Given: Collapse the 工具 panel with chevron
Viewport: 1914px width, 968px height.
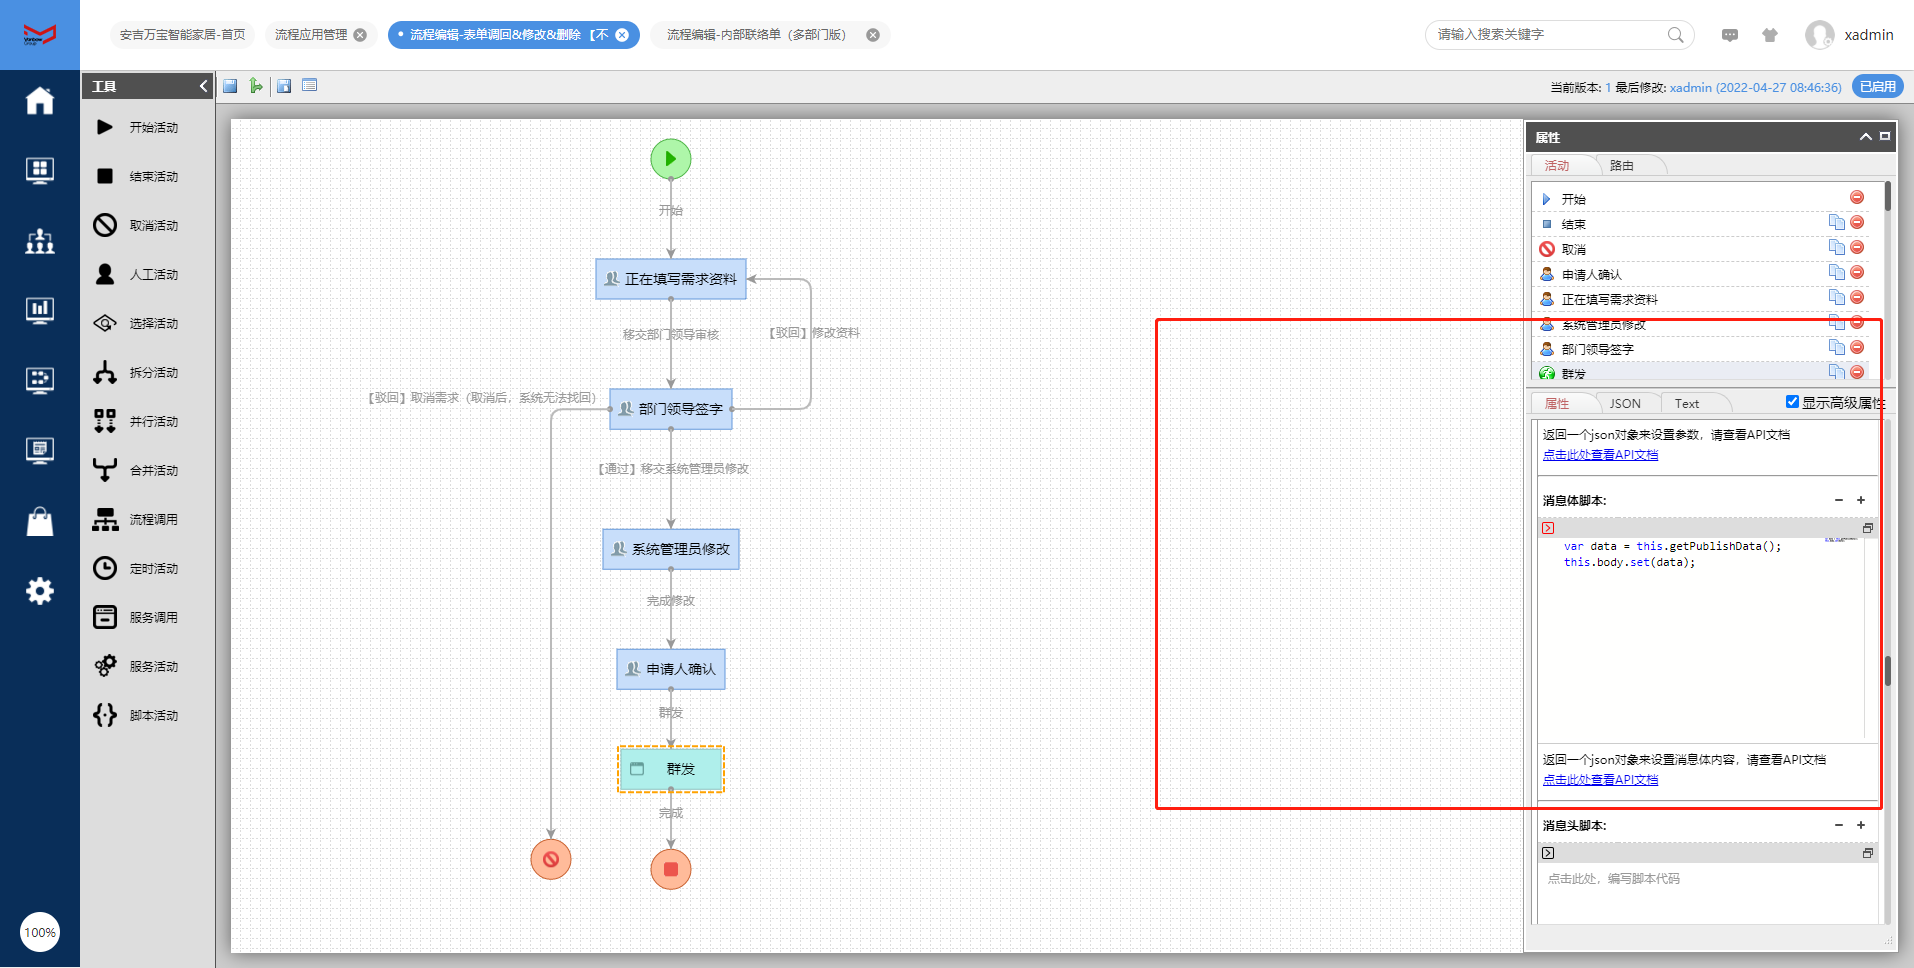Looking at the screenshot, I should (203, 86).
